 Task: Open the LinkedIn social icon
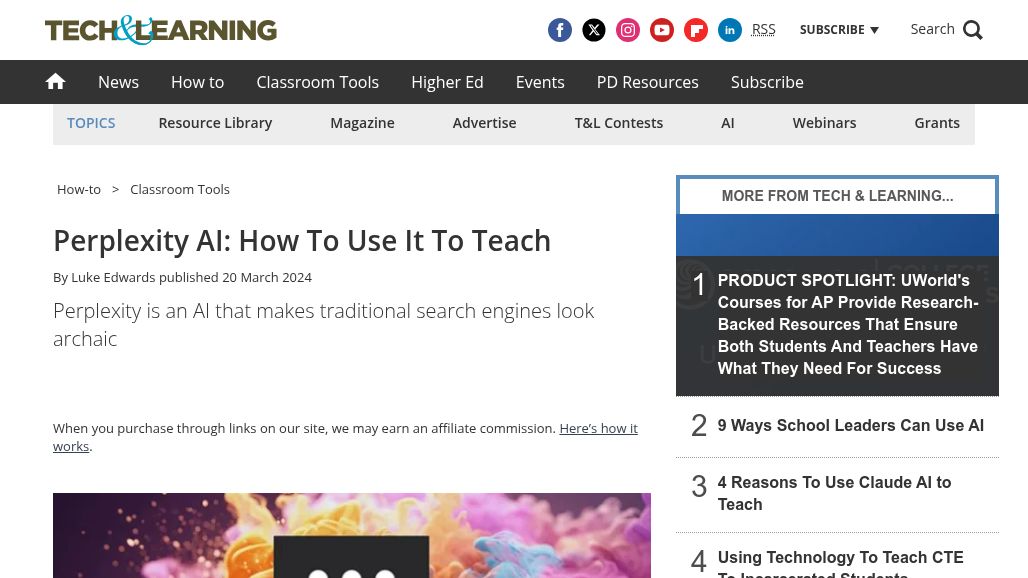[730, 30]
